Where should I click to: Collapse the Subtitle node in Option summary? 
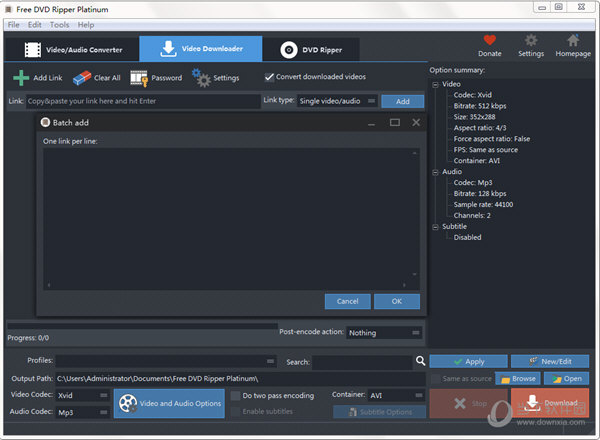435,227
